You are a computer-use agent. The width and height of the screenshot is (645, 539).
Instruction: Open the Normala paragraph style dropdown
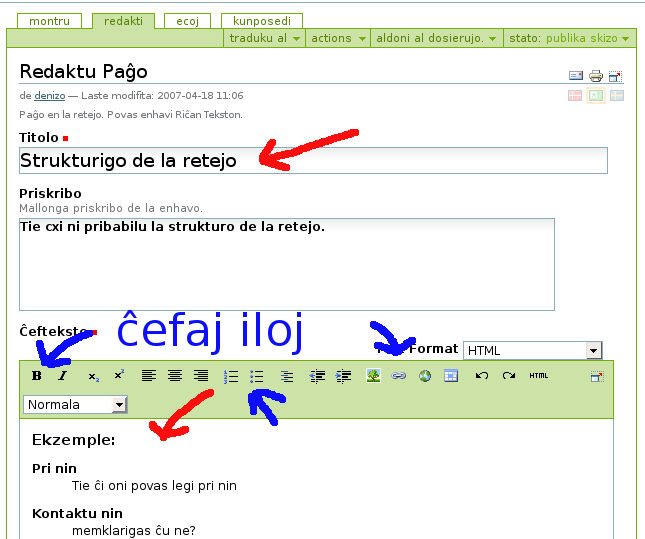pyautogui.click(x=75, y=405)
